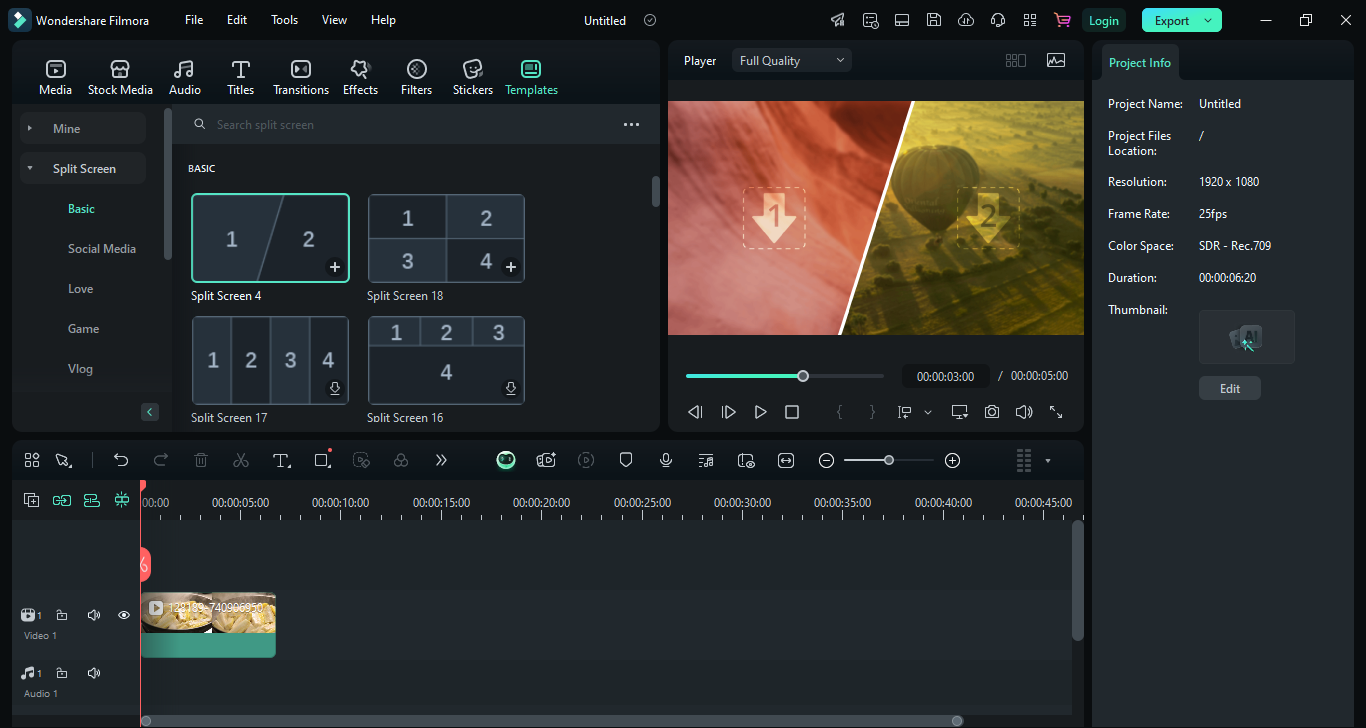Viewport: 1366px width, 728px height.
Task: Take a snapshot with the camera icon
Action: (991, 411)
